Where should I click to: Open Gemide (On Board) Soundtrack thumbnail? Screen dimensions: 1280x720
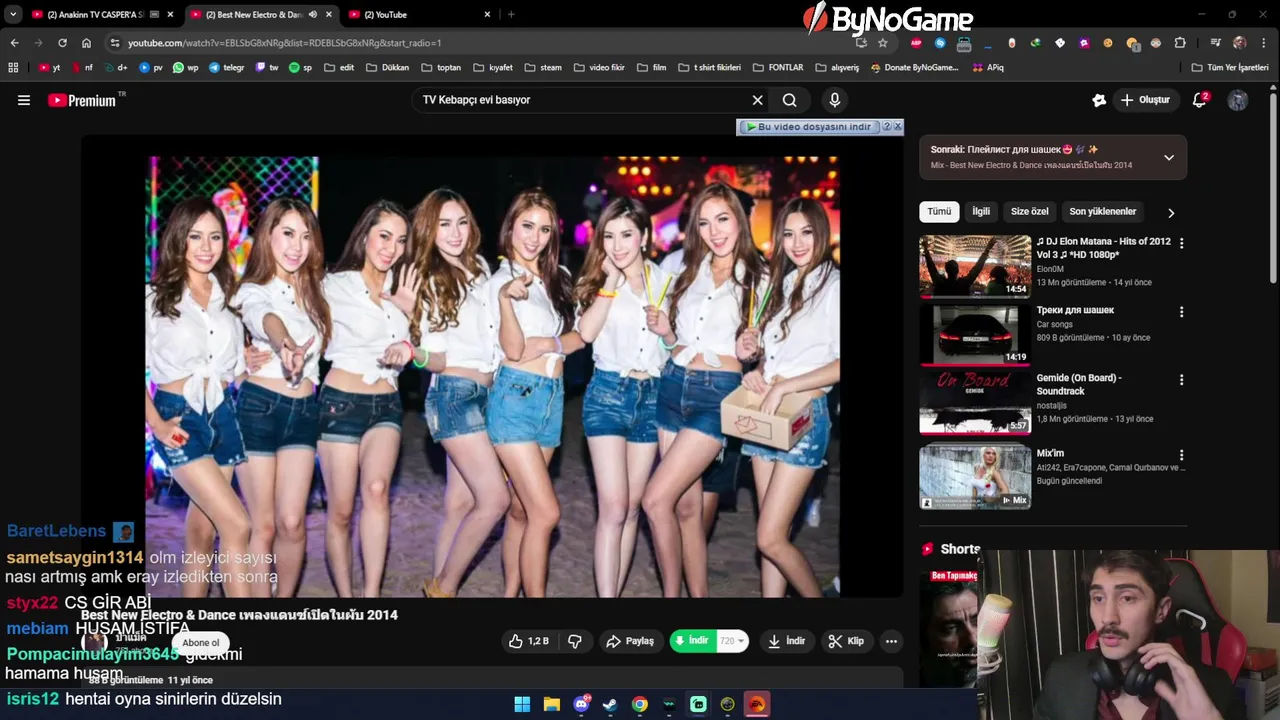point(975,403)
